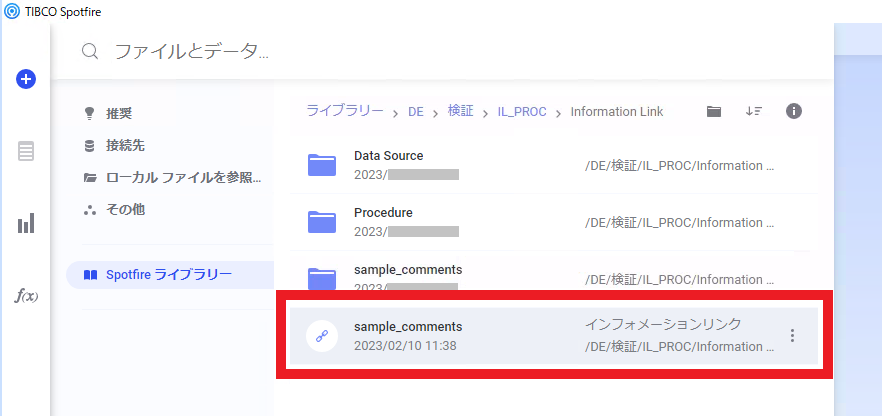This screenshot has height=416, width=882.
Task: Select 接続先 in the left panel
Action: click(x=125, y=146)
